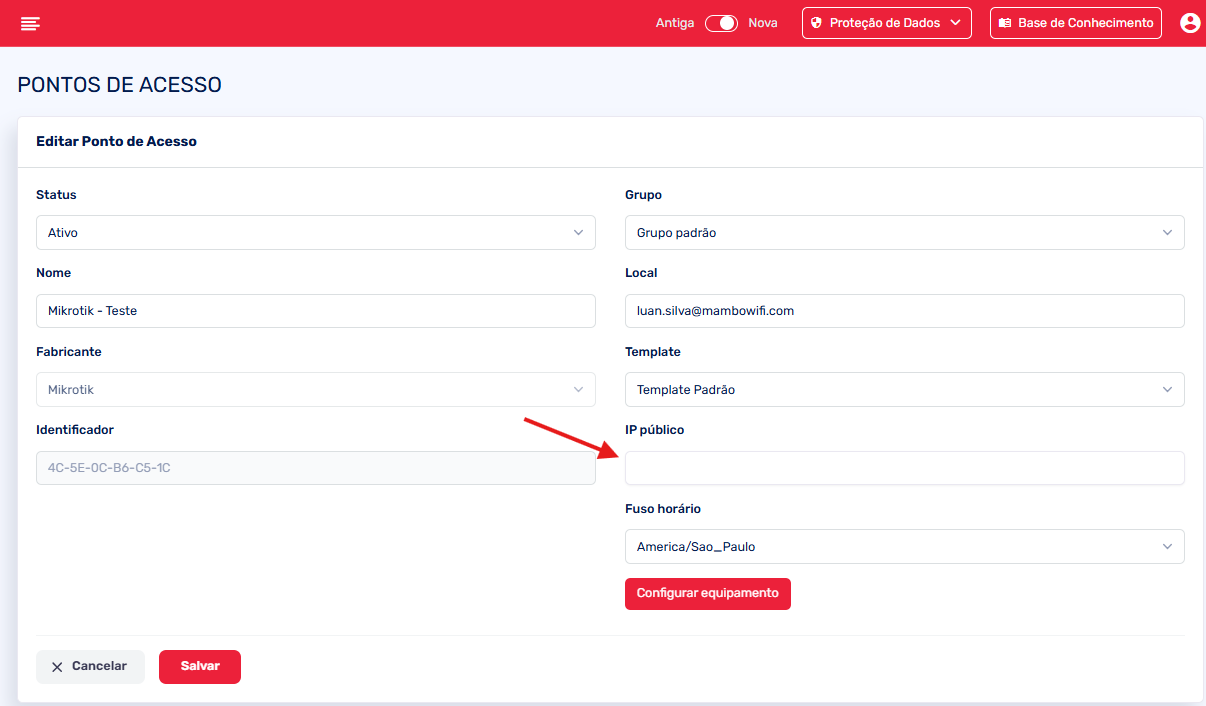Toggle the Antiga/Nova version switch

point(721,23)
